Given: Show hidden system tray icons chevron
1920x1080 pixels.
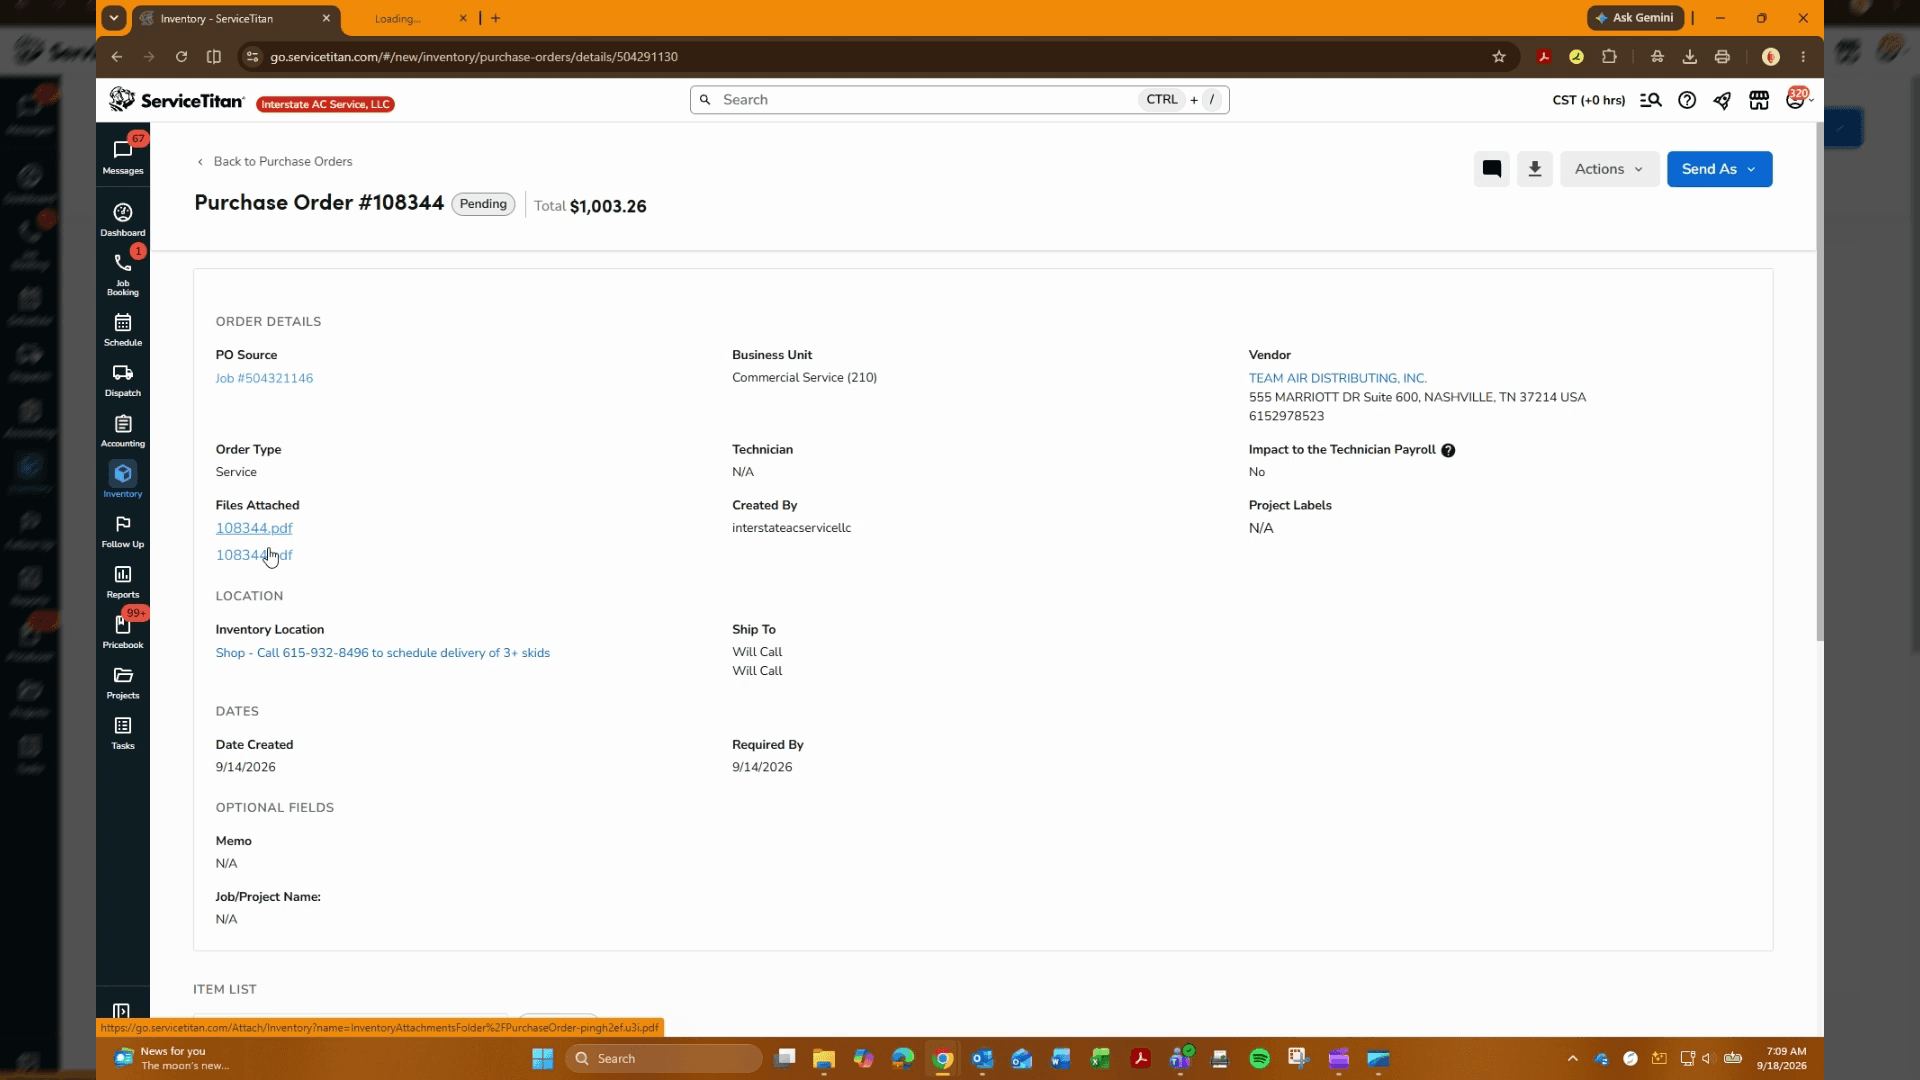Looking at the screenshot, I should [1572, 1058].
